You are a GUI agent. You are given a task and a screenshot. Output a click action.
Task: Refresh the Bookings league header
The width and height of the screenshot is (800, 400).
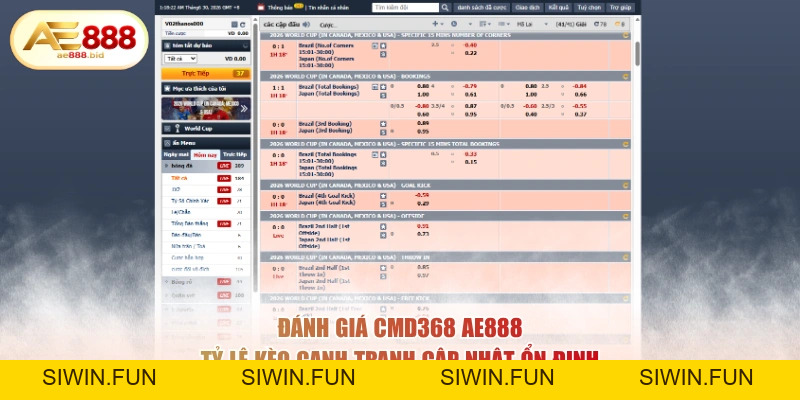(625, 77)
